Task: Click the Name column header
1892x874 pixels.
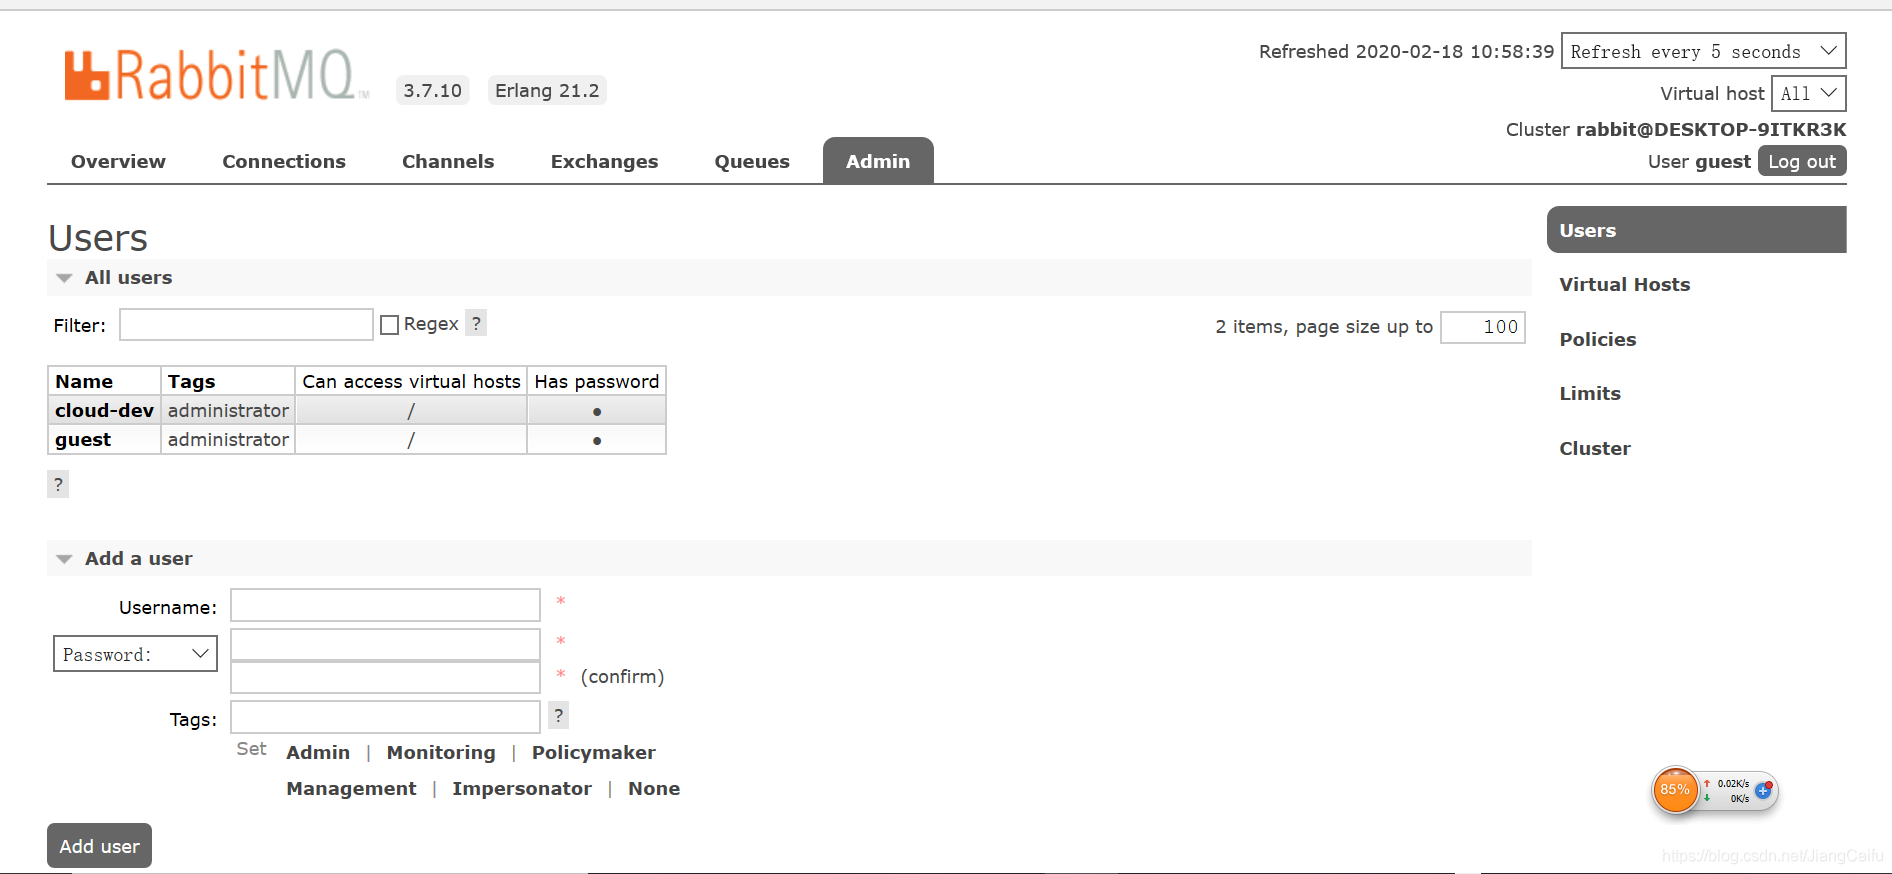Action: click(x=104, y=381)
